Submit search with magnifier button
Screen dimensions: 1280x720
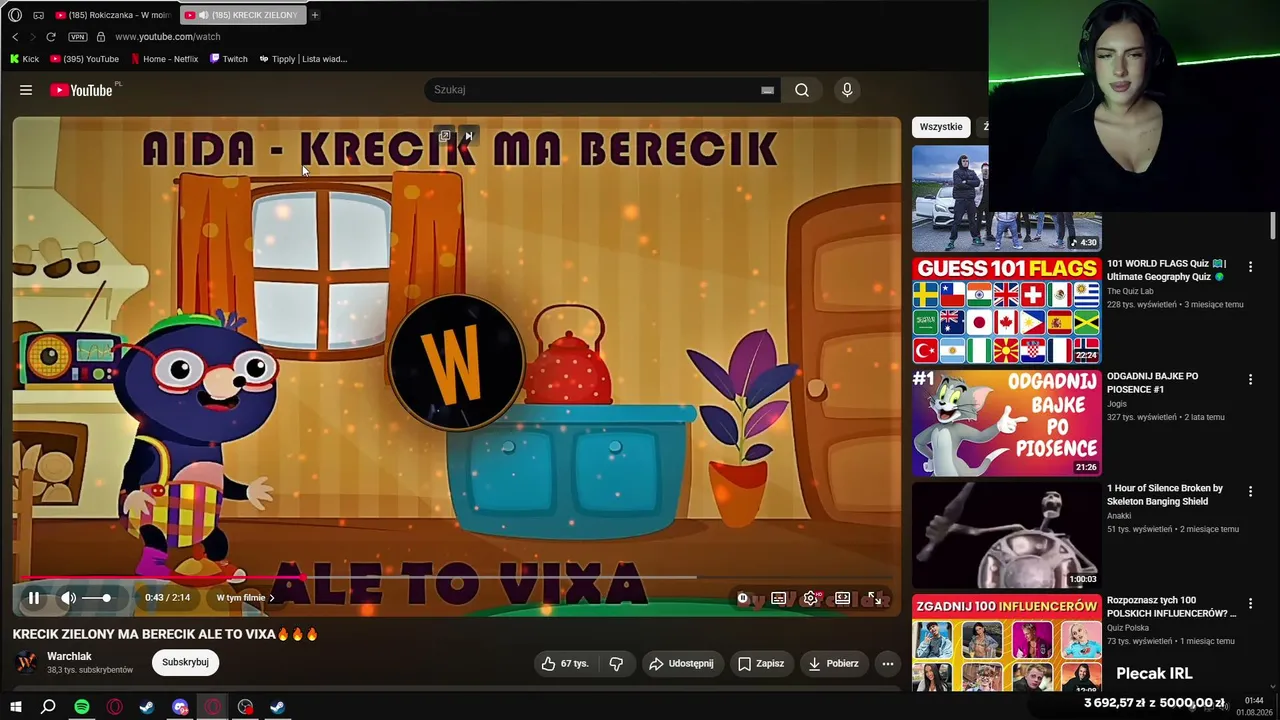point(802,90)
